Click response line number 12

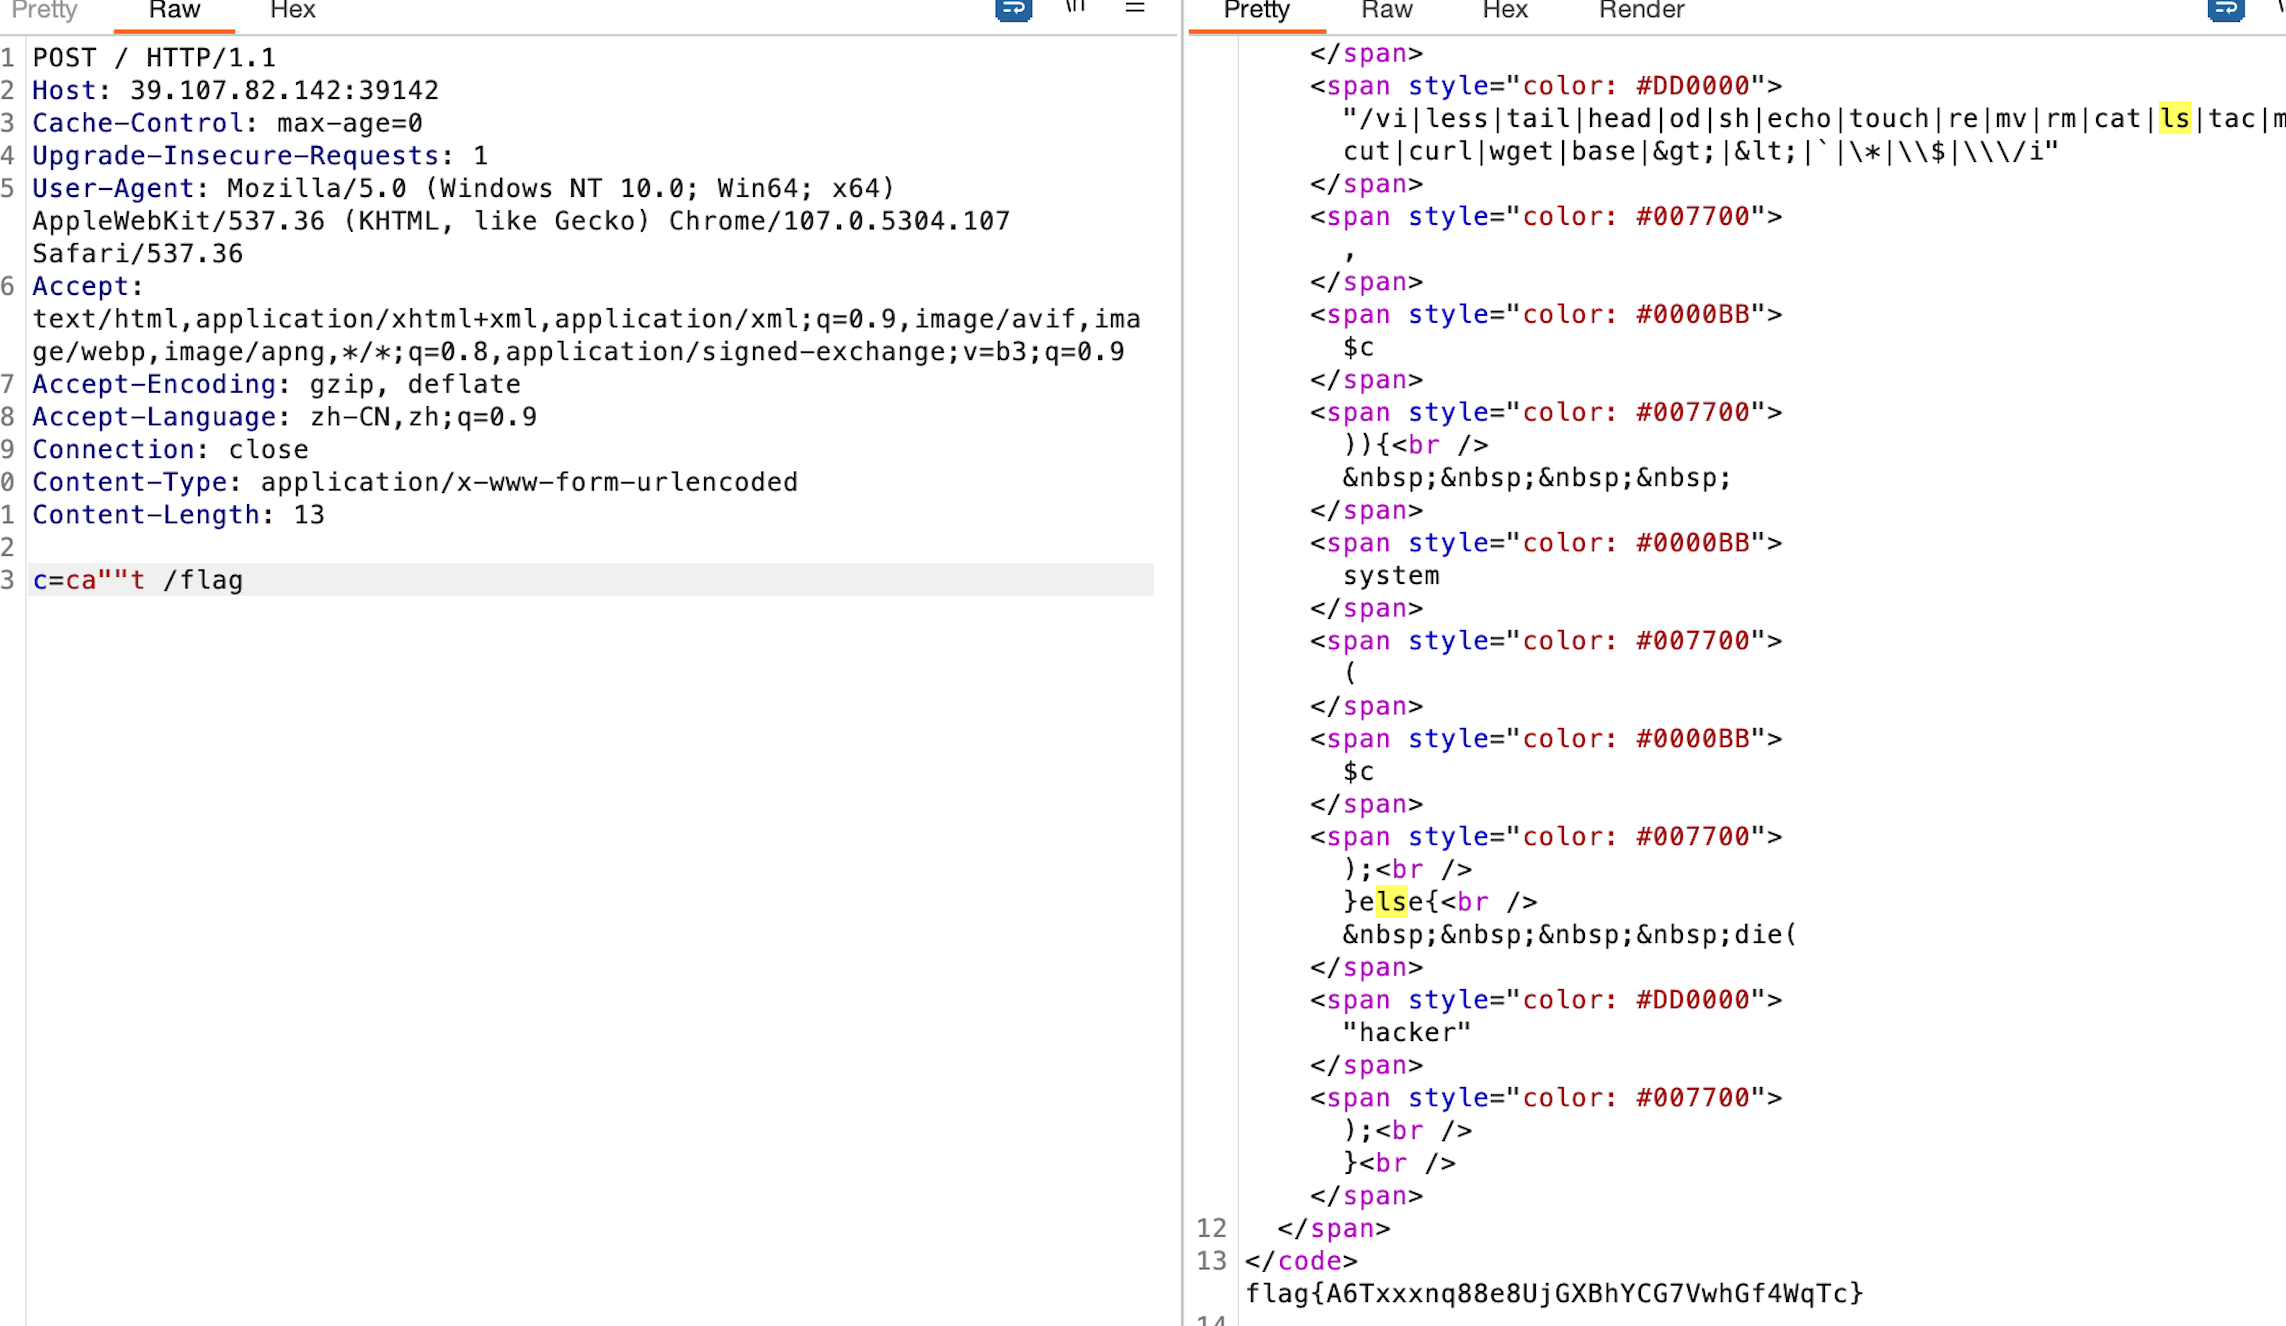[x=1211, y=1228]
